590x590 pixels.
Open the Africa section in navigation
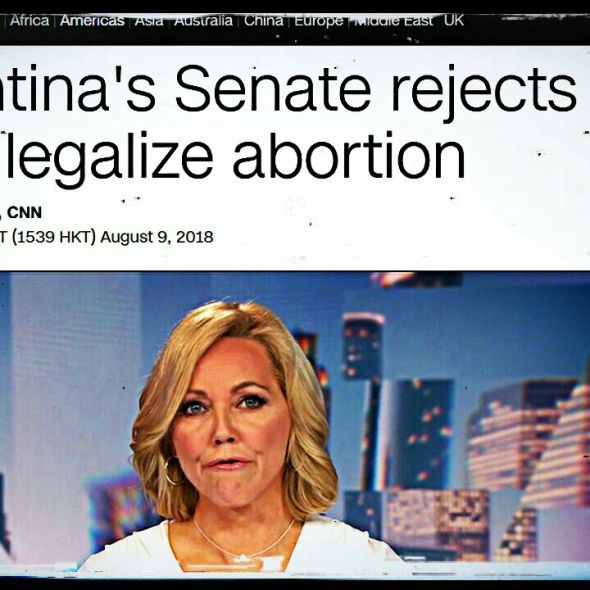[x=29, y=20]
